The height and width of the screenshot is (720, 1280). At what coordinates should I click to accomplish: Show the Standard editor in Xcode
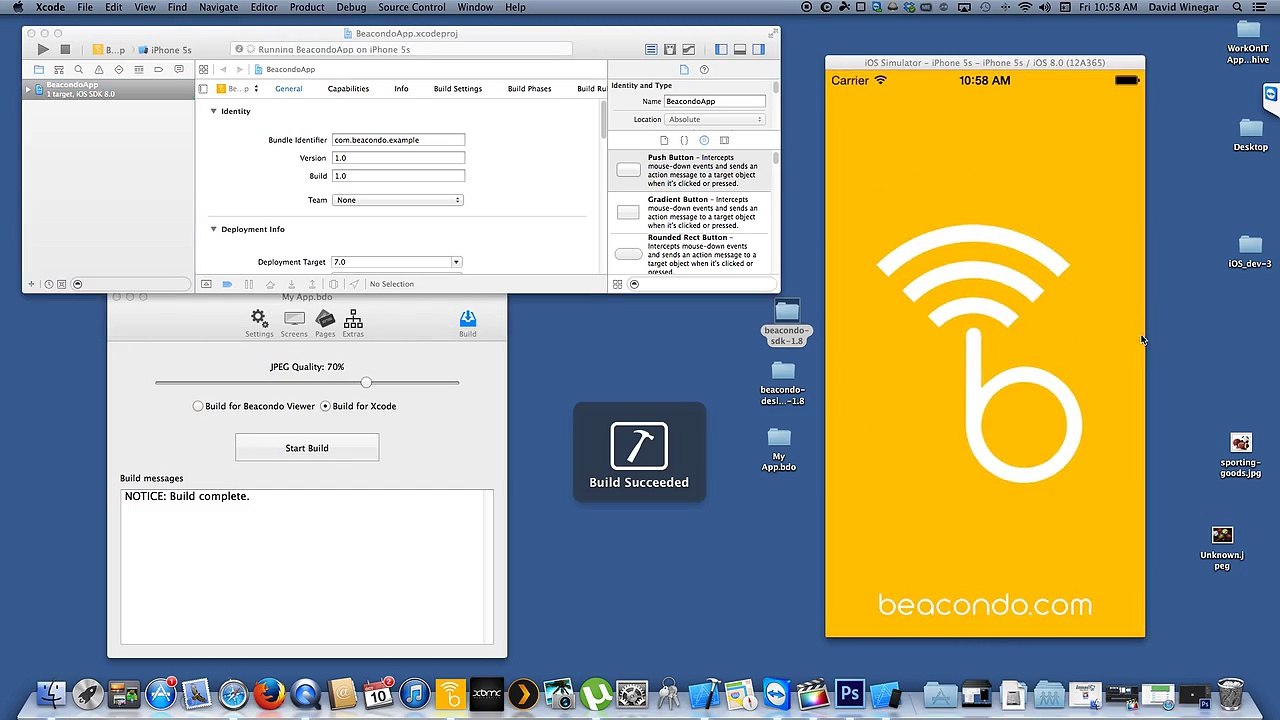pyautogui.click(x=651, y=49)
